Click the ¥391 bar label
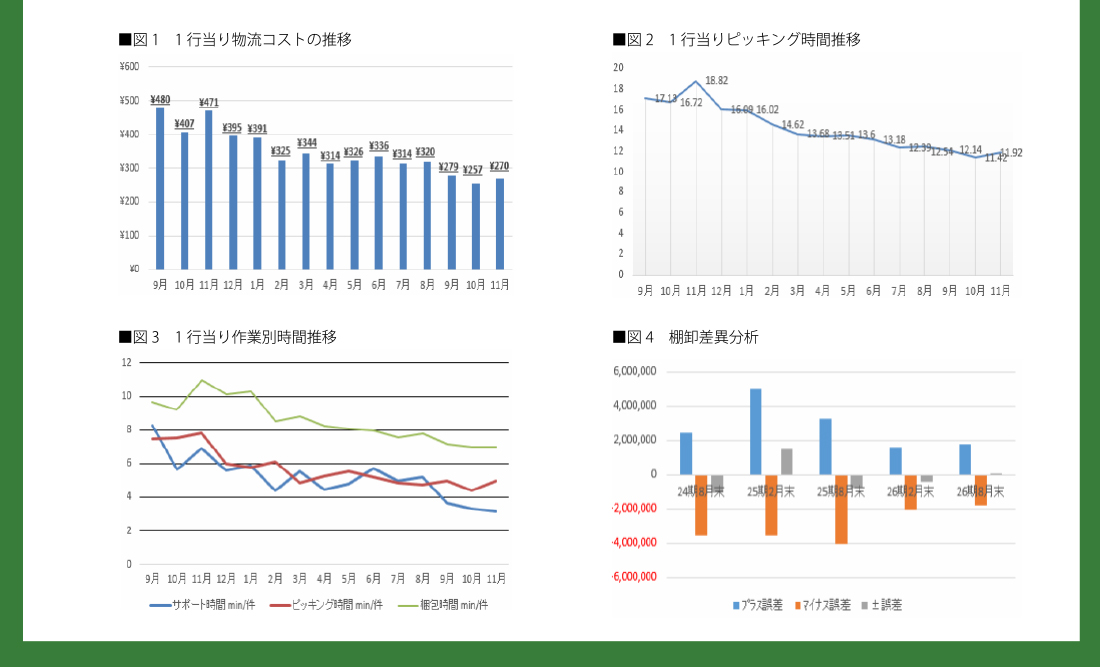 point(257,129)
